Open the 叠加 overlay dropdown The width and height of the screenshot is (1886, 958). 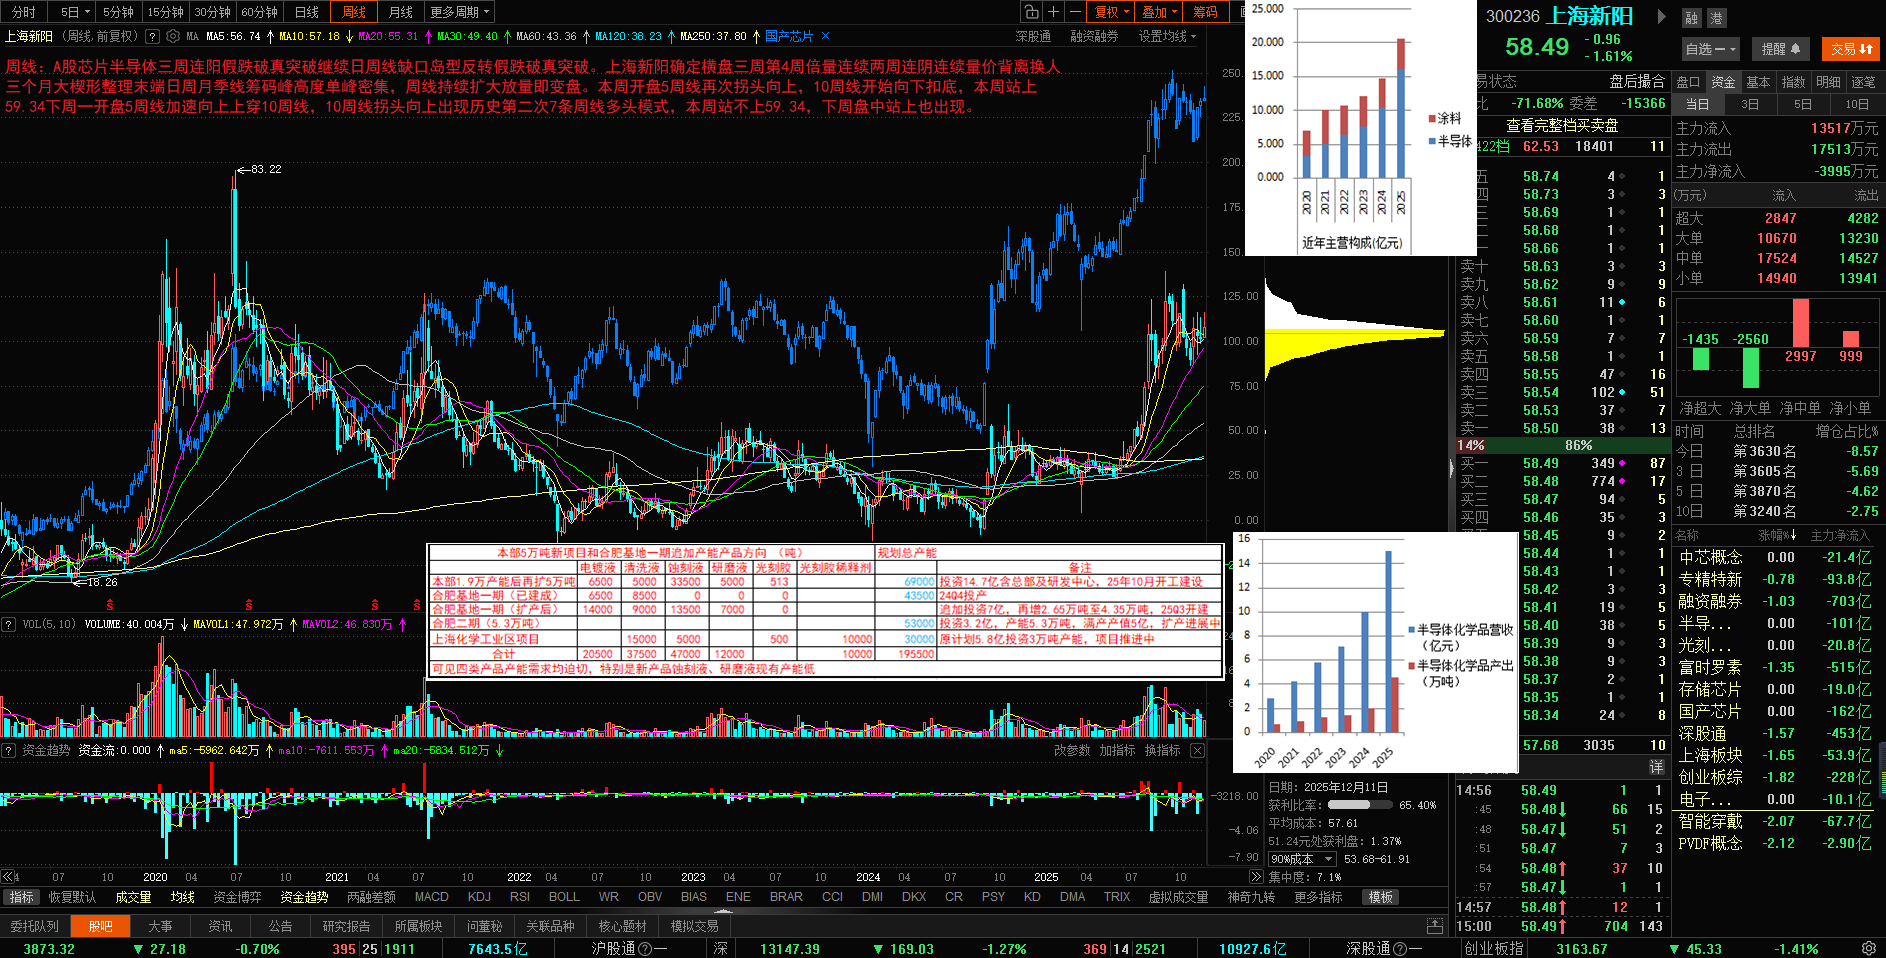[x=1160, y=12]
